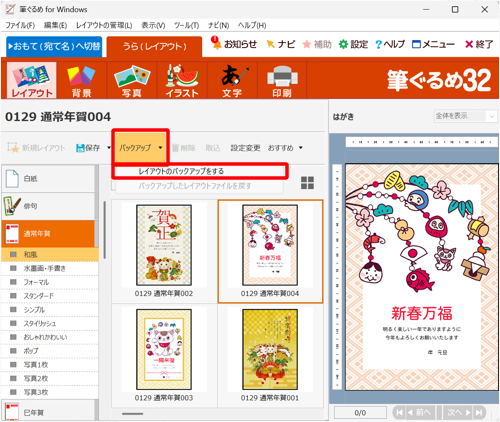
Task: Open the 印刷 (Print) mode icon
Action: pyautogui.click(x=282, y=80)
